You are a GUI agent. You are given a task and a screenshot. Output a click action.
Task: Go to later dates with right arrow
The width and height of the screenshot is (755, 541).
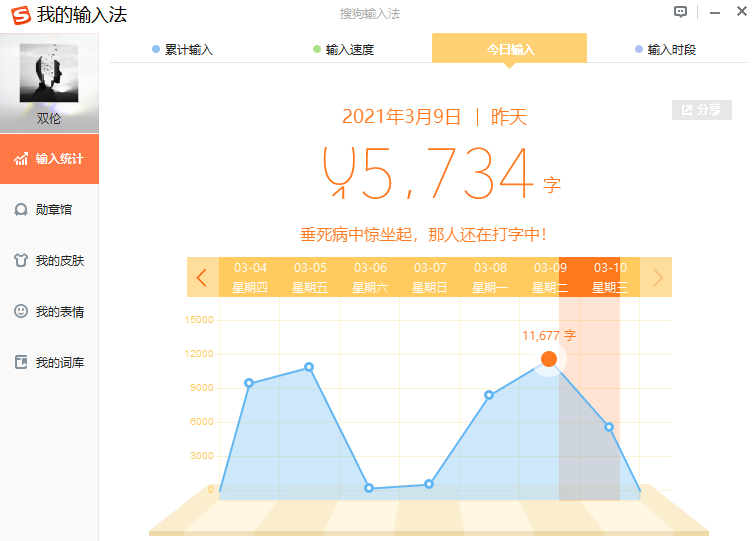point(657,277)
